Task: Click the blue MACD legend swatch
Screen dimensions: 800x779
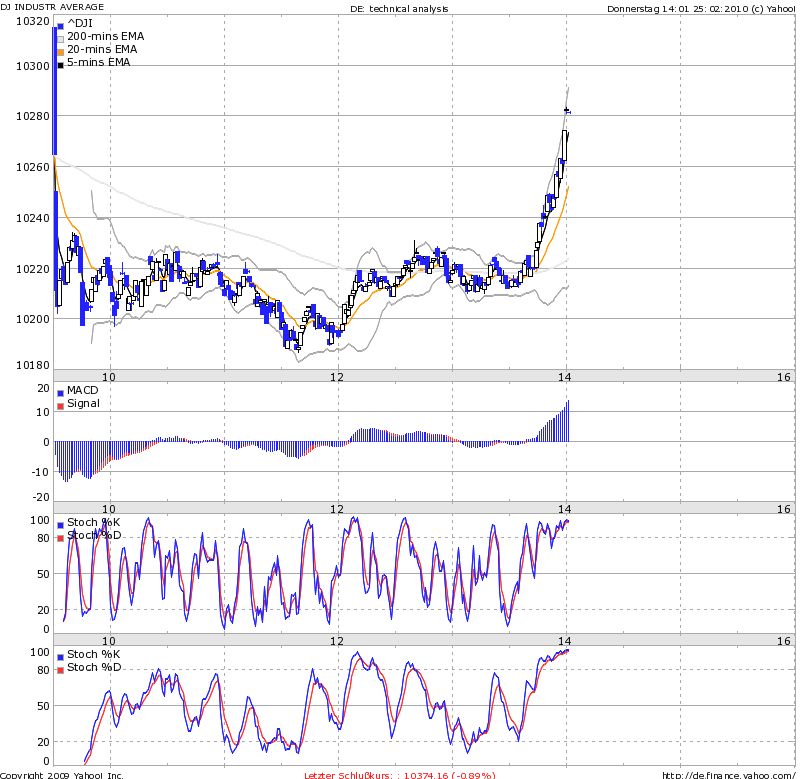Action: [60, 393]
